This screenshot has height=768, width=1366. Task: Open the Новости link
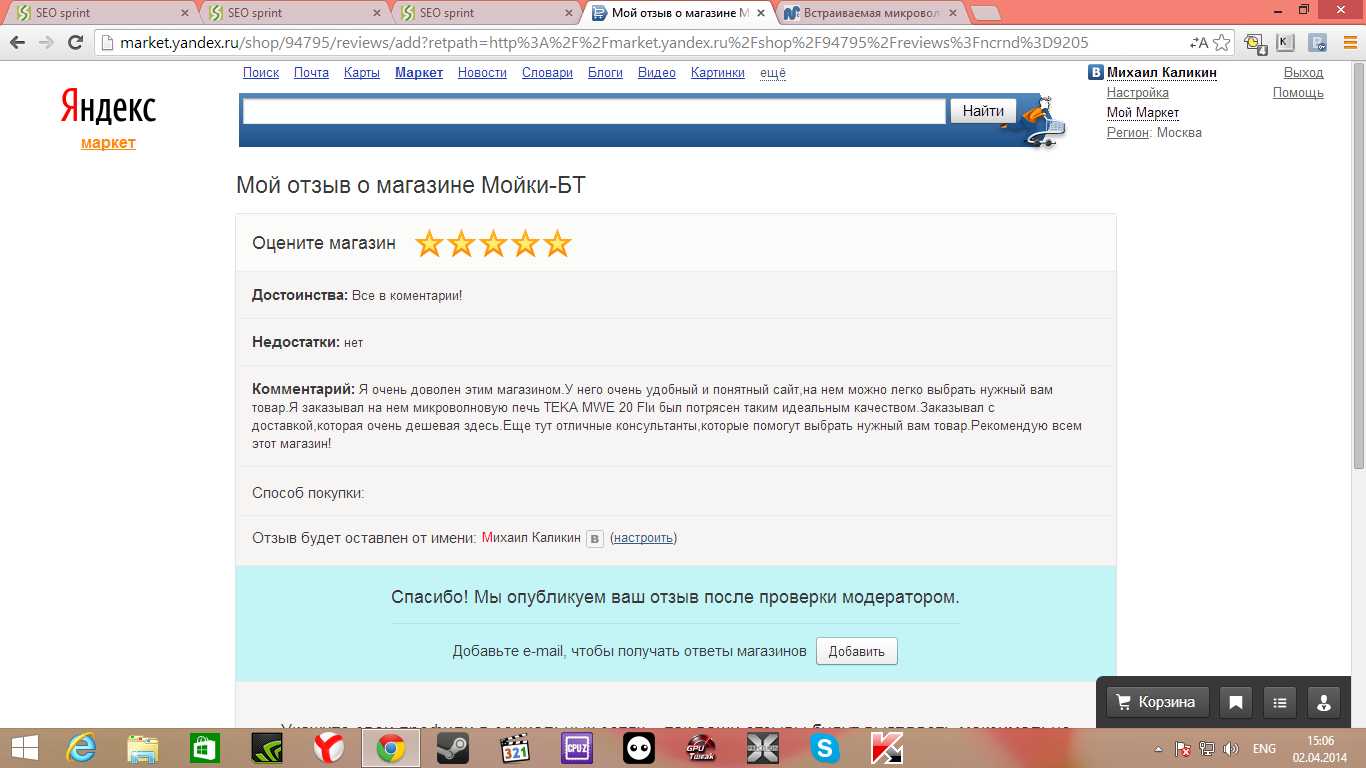(482, 73)
